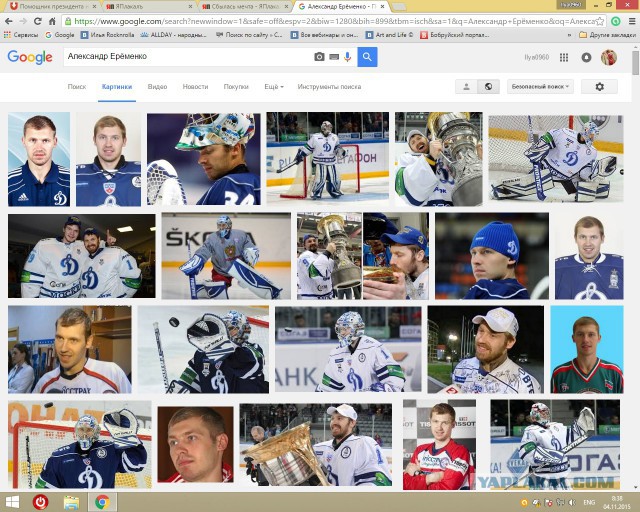Switch to the Сбылась мечта browser tab
Screen dimensions: 640x512
click(x=245, y=7)
